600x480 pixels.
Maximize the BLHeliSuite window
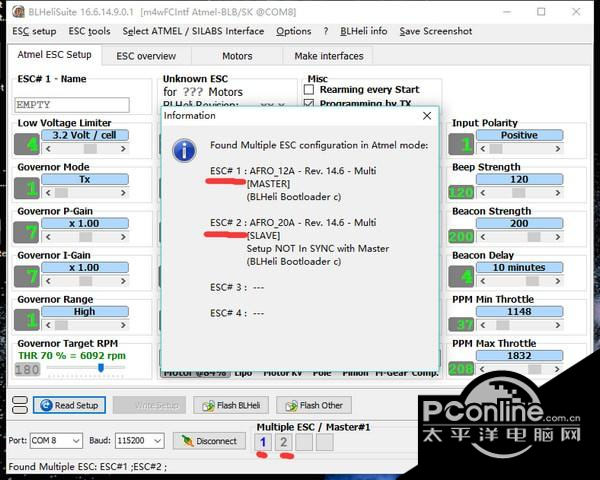(x=541, y=12)
